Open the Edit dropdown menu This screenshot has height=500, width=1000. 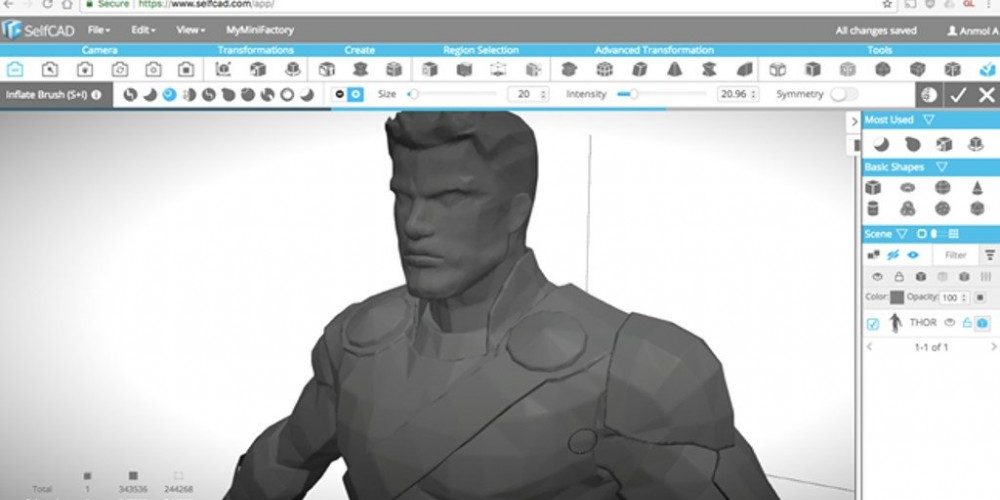[x=143, y=30]
